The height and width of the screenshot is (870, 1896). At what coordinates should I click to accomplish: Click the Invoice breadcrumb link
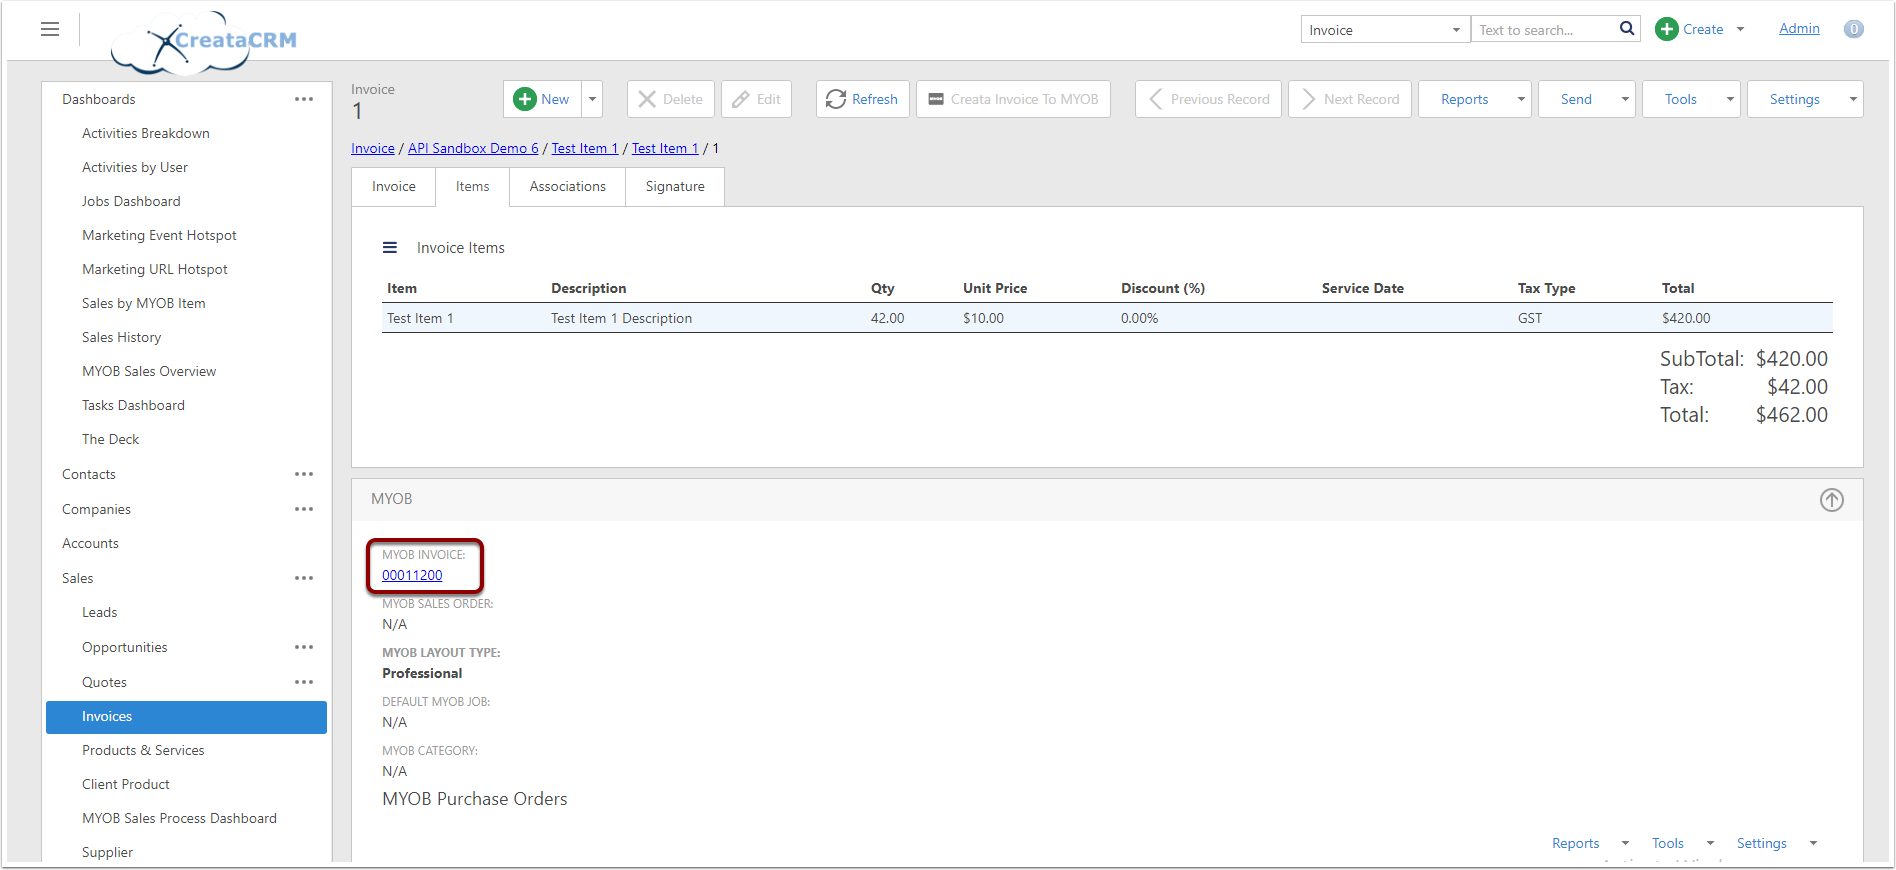[373, 148]
